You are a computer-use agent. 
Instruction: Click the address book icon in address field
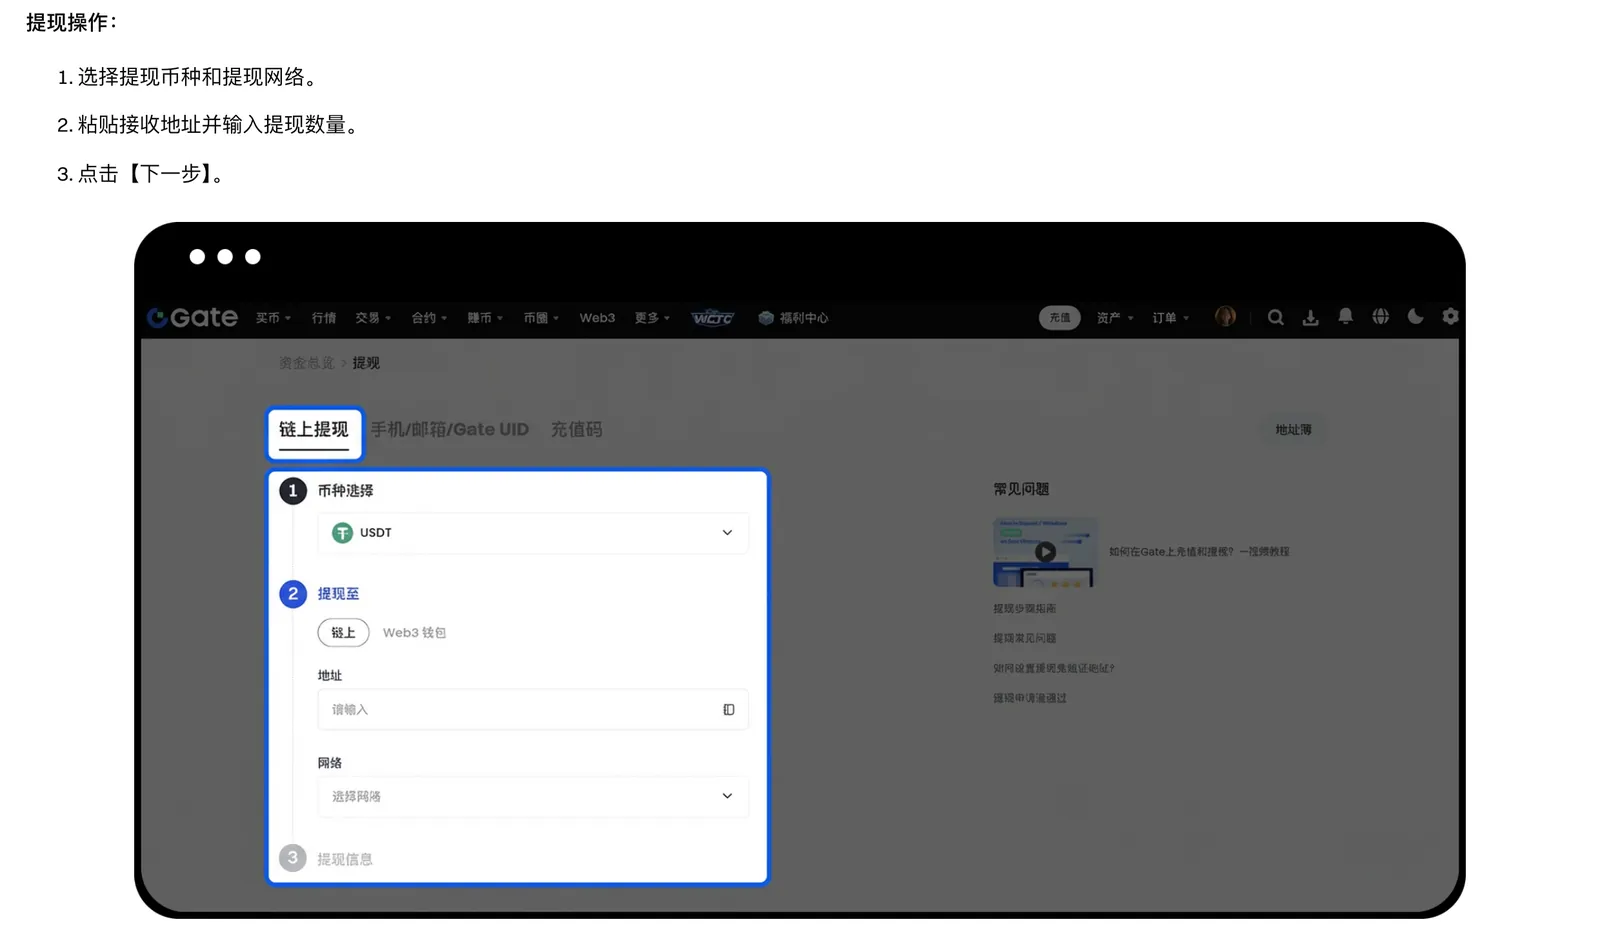point(728,710)
